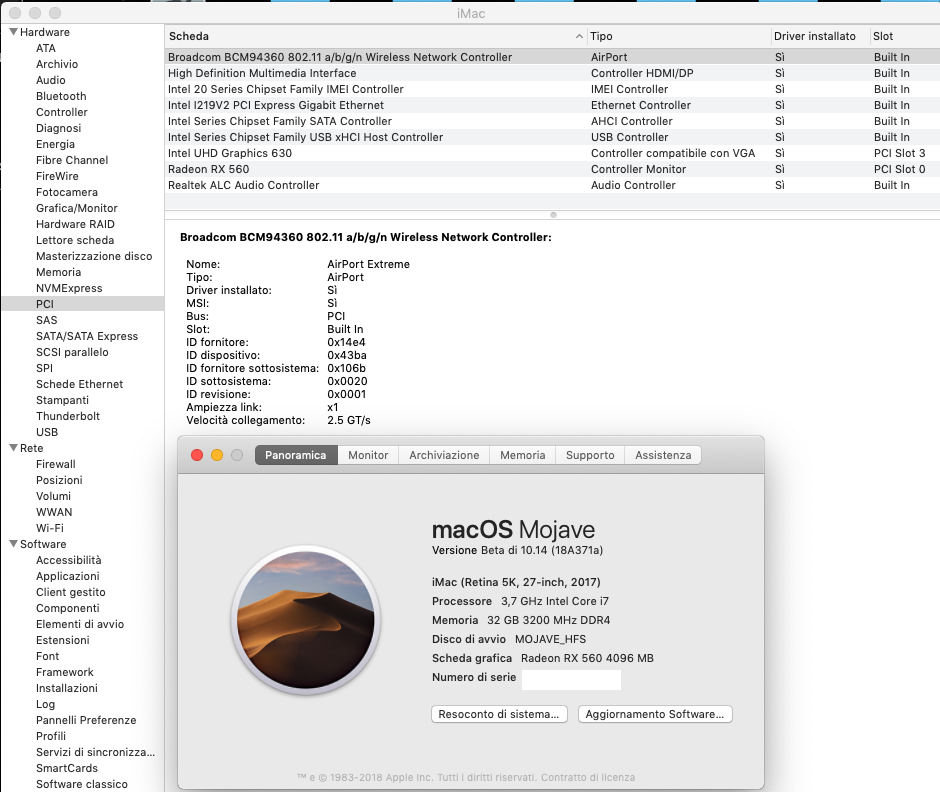Close the About This Mac window

[197, 455]
